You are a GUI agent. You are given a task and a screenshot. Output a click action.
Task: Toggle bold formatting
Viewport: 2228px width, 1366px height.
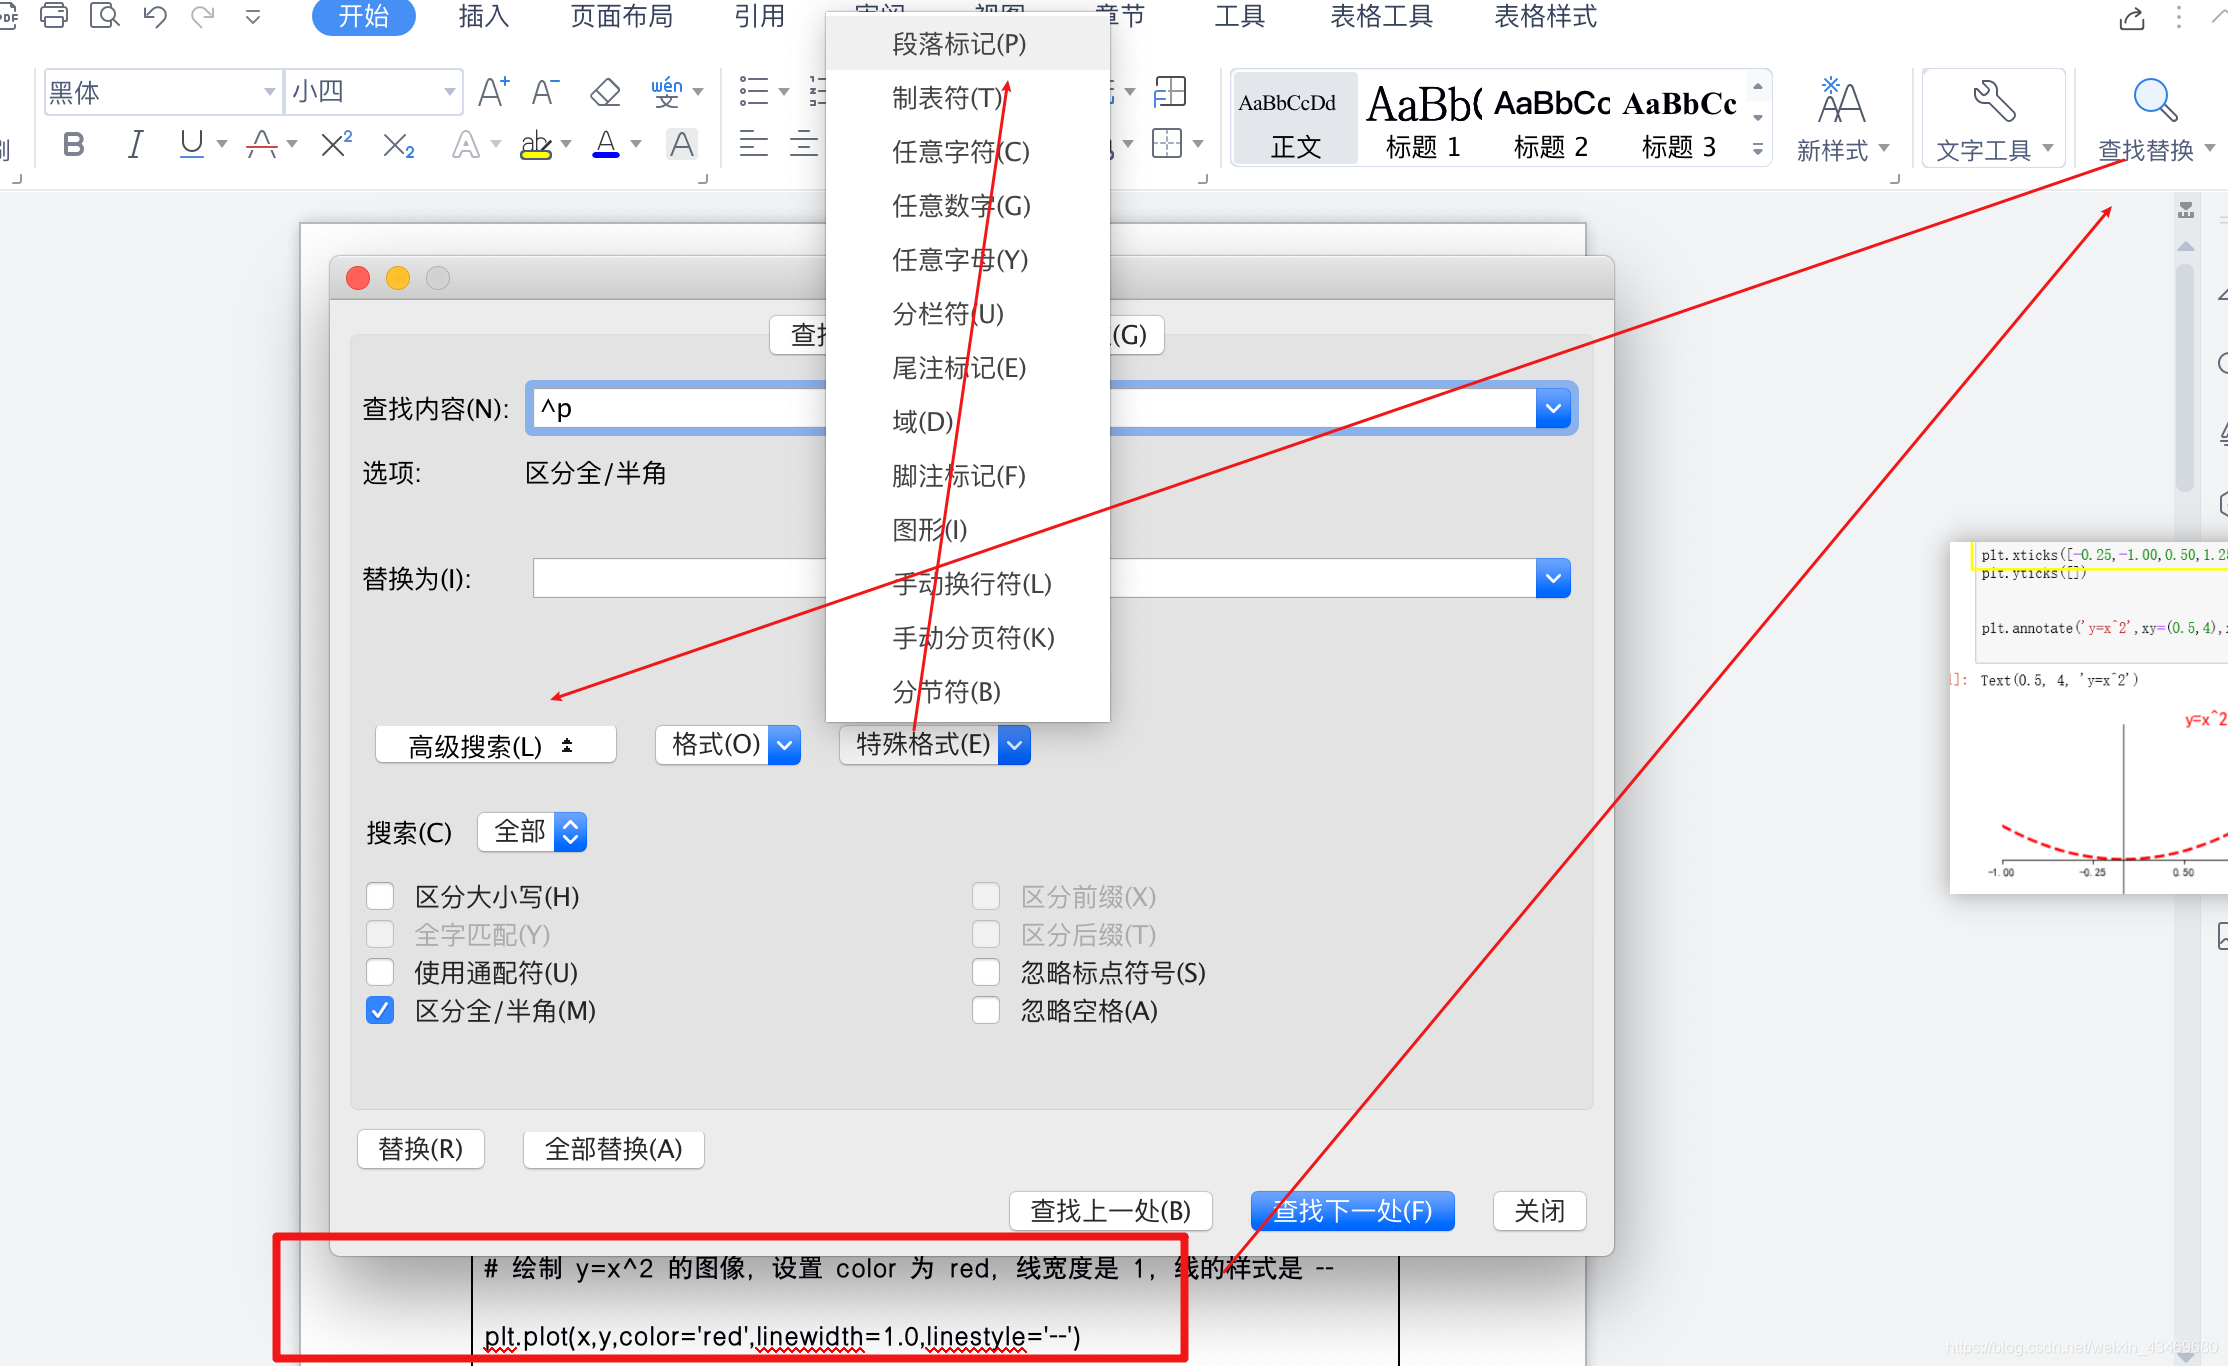point(73,145)
